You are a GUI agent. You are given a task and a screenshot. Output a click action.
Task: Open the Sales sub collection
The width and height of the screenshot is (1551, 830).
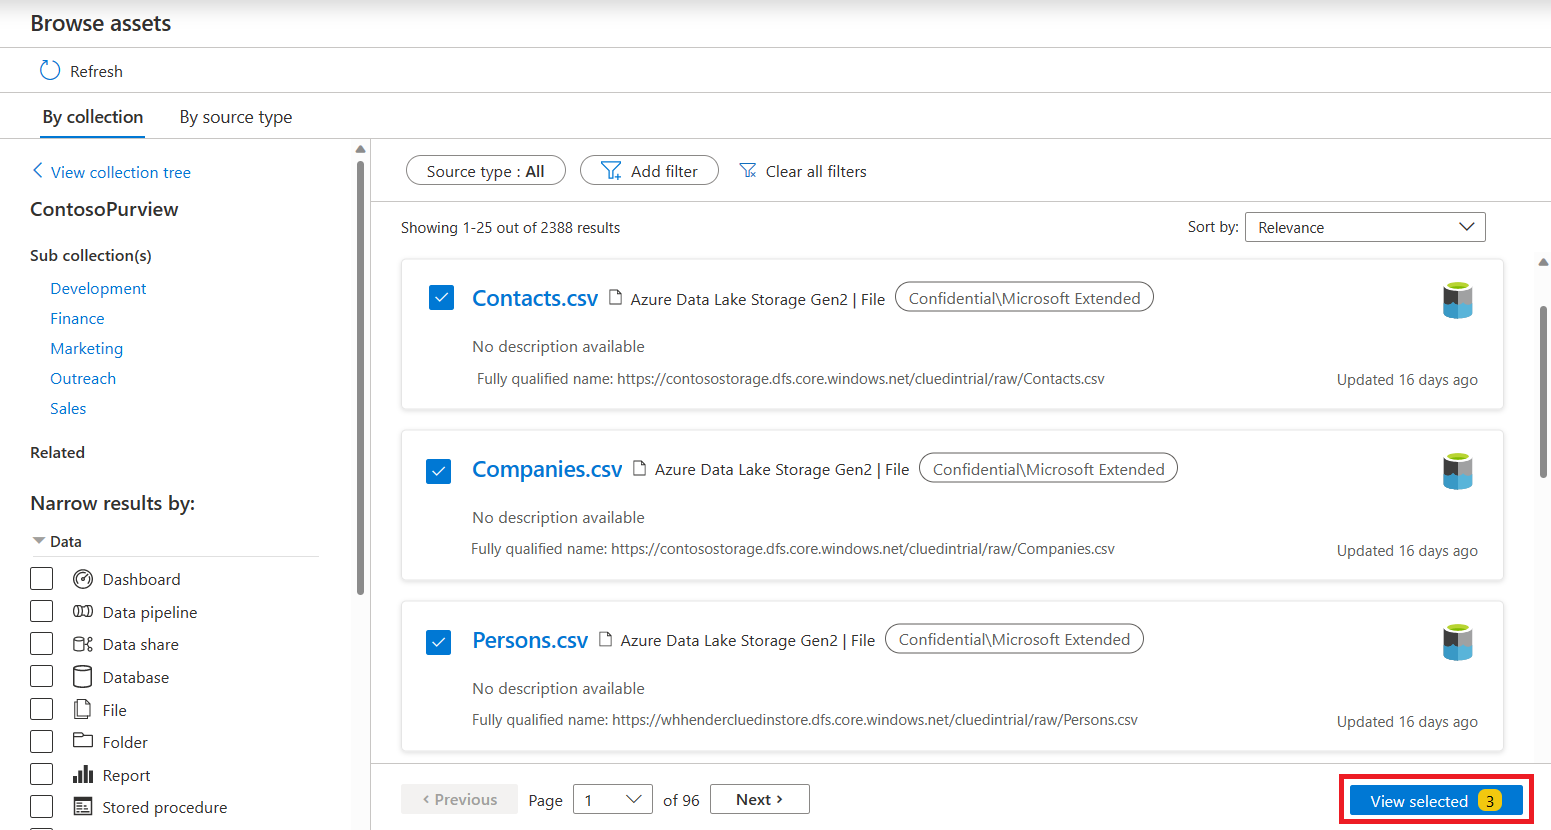(x=68, y=408)
